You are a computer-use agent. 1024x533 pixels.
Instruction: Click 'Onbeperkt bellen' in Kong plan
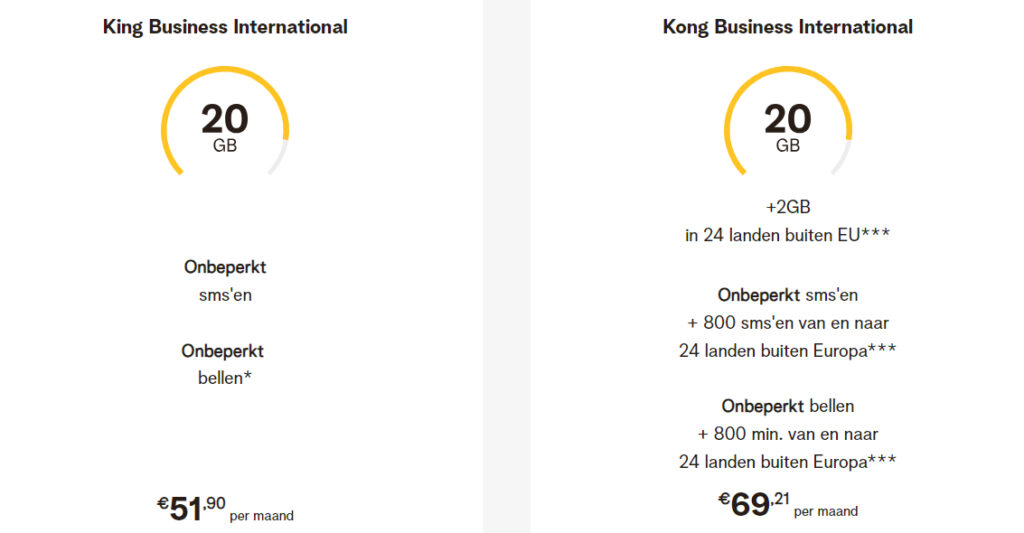(788, 406)
